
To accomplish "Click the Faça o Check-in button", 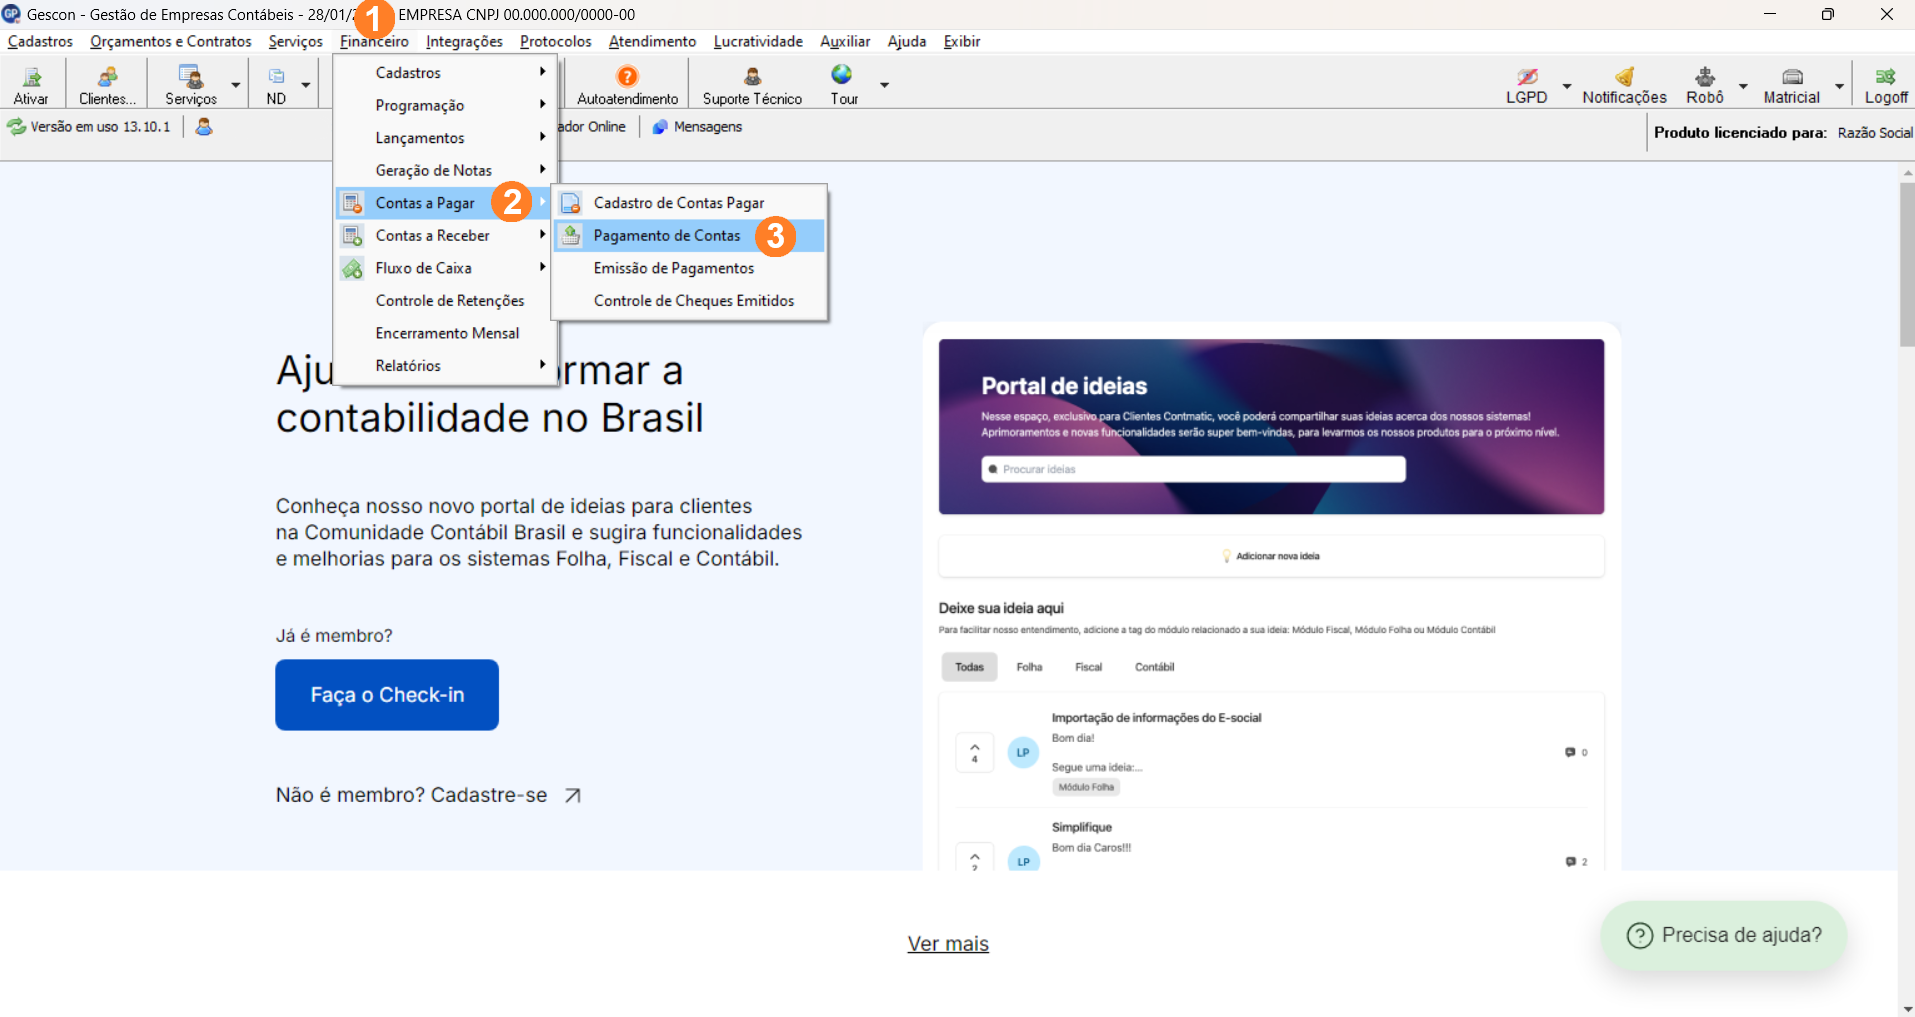I will 387,695.
